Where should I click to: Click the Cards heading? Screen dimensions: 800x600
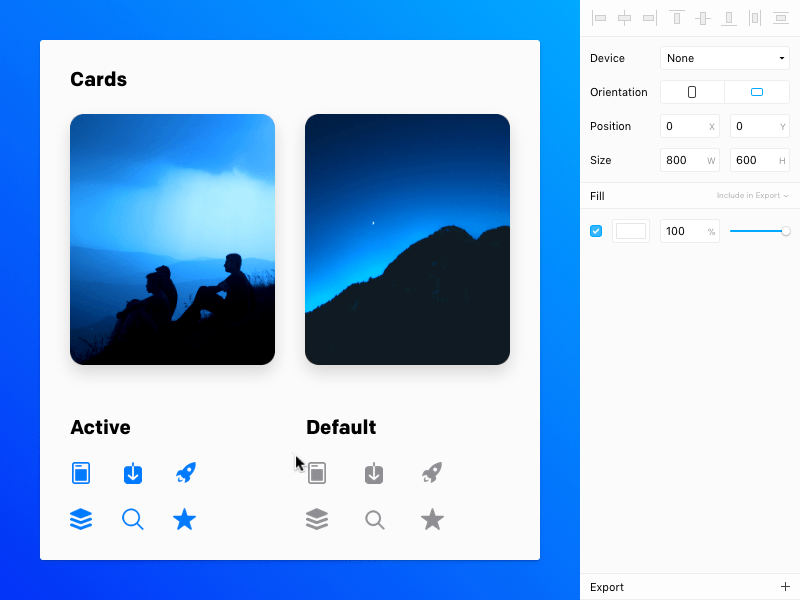point(98,79)
